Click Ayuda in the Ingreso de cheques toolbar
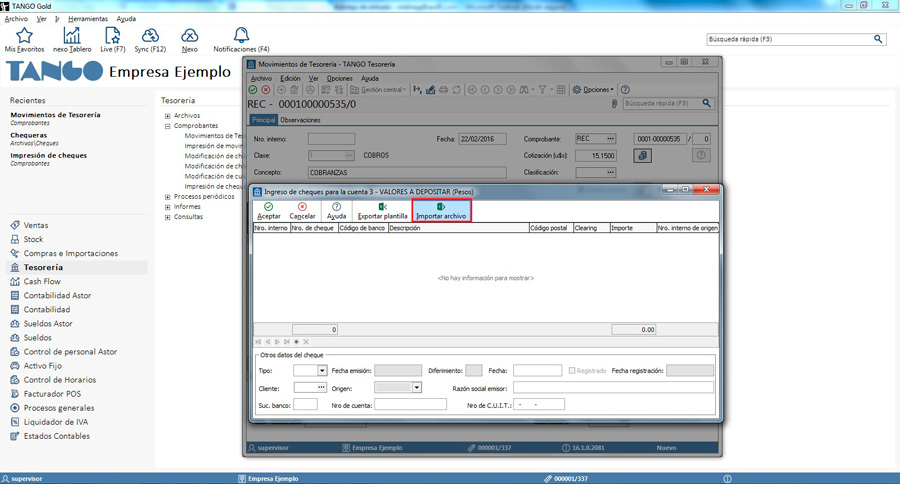This screenshot has width=900, height=484. click(x=336, y=211)
